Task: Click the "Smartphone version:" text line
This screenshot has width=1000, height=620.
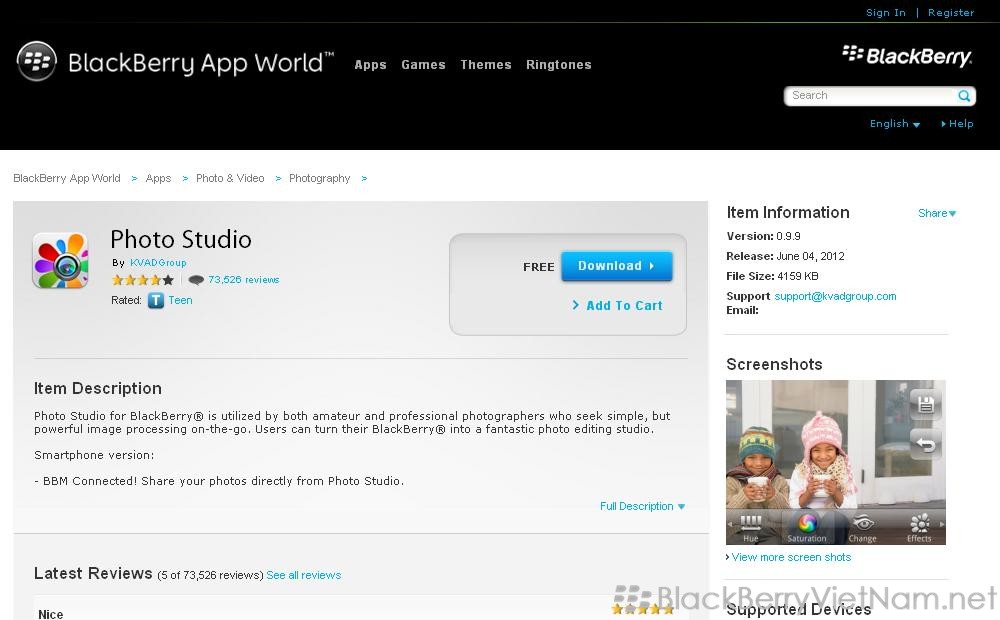Action: 94,455
